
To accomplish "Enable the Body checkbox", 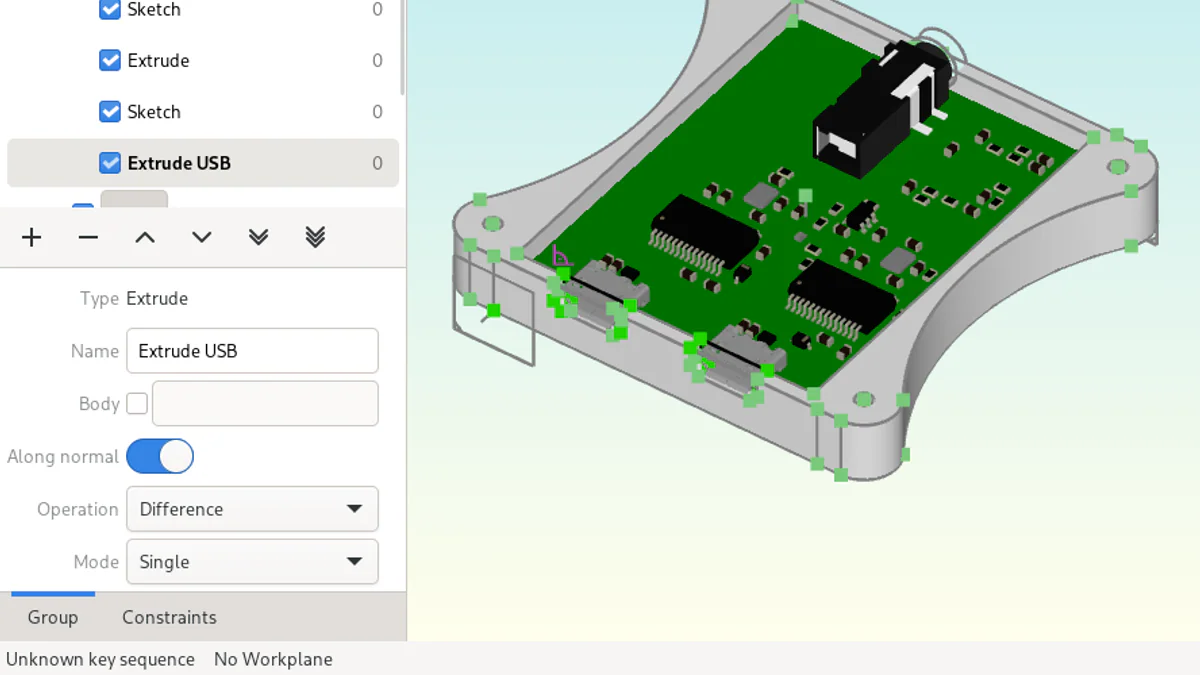I will (138, 403).
